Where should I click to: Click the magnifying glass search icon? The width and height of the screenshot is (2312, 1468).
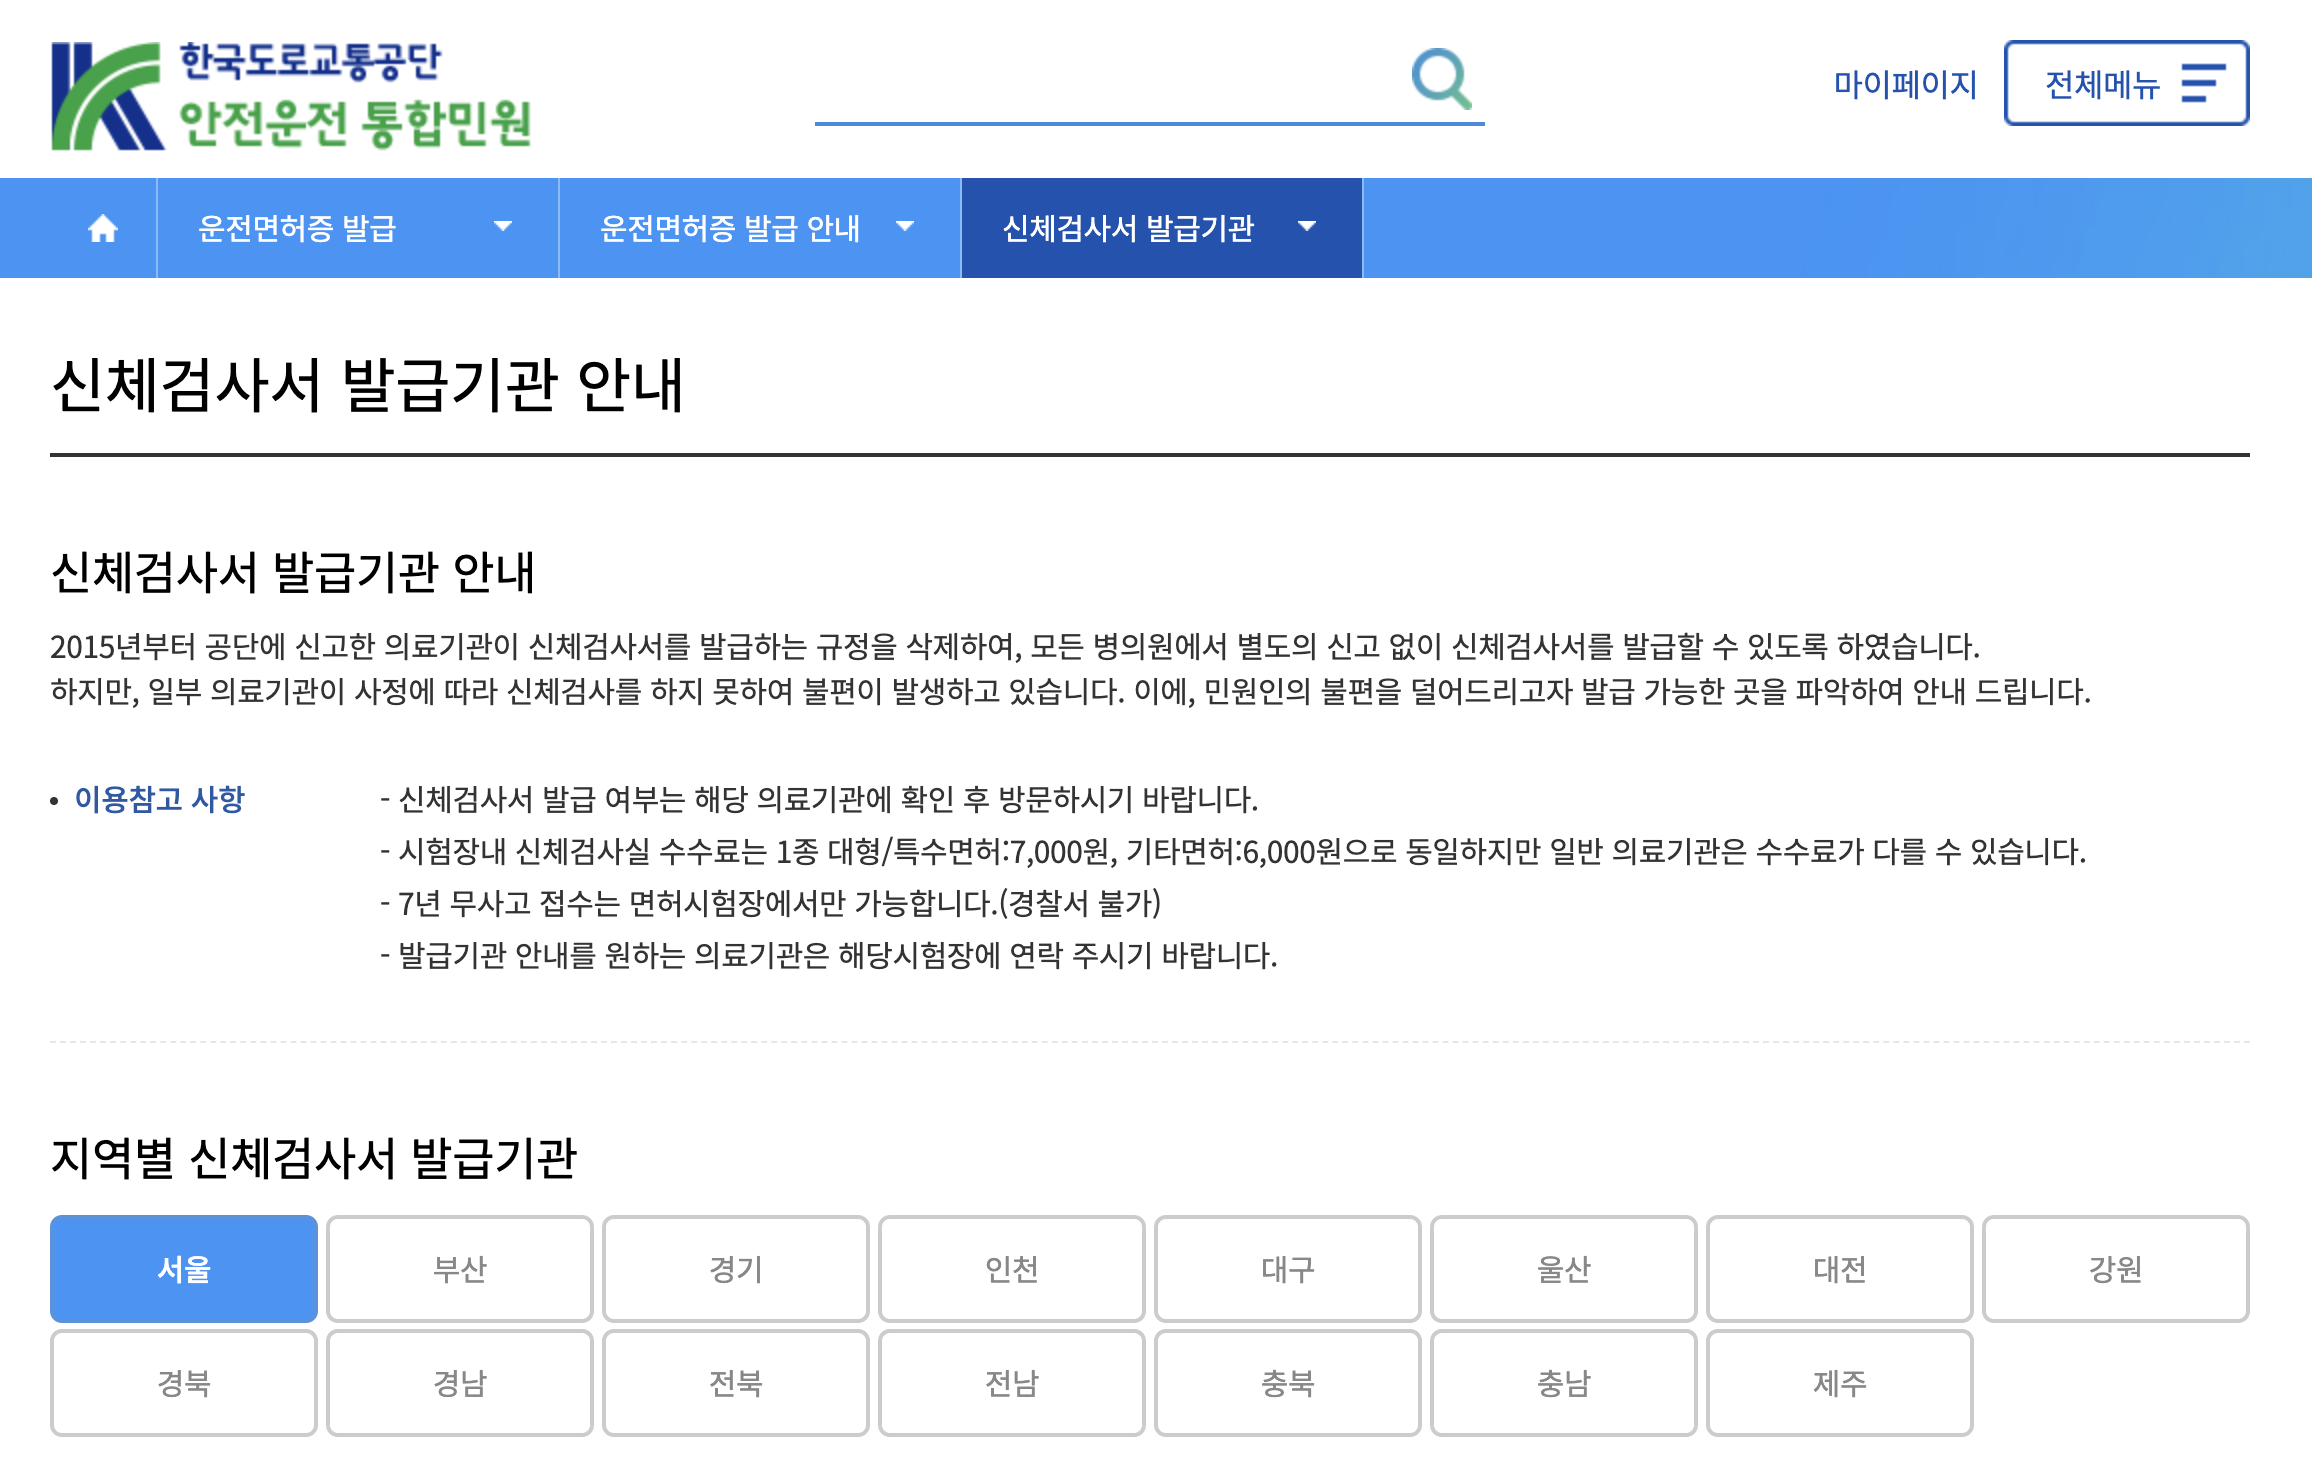tap(1441, 78)
